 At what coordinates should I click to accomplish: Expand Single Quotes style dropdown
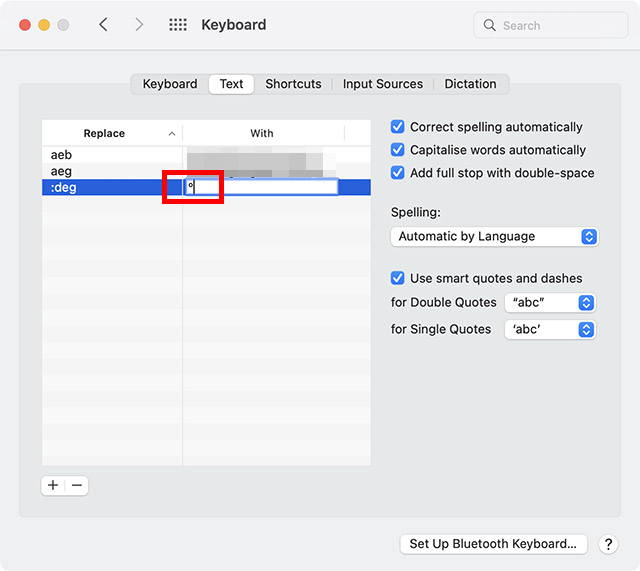pos(550,329)
